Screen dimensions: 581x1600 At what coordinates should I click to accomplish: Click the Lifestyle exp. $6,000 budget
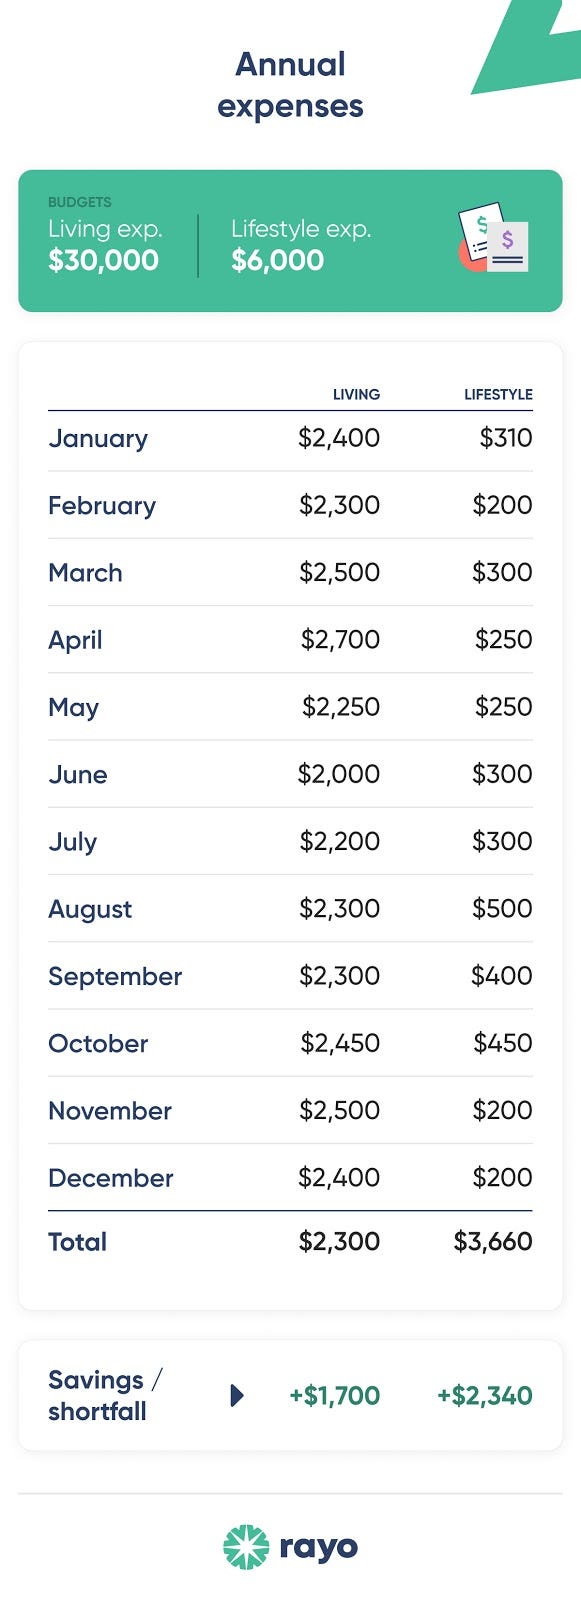coord(301,245)
